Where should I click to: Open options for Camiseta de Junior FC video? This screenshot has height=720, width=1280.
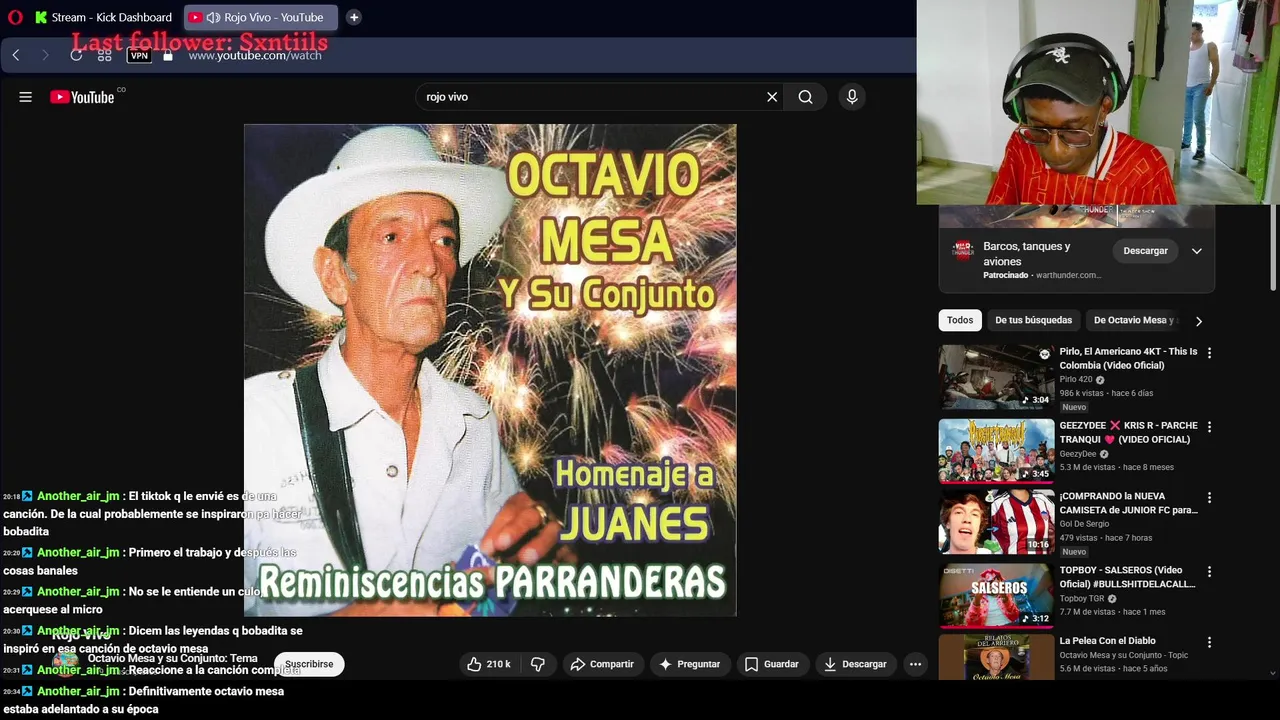point(1209,498)
